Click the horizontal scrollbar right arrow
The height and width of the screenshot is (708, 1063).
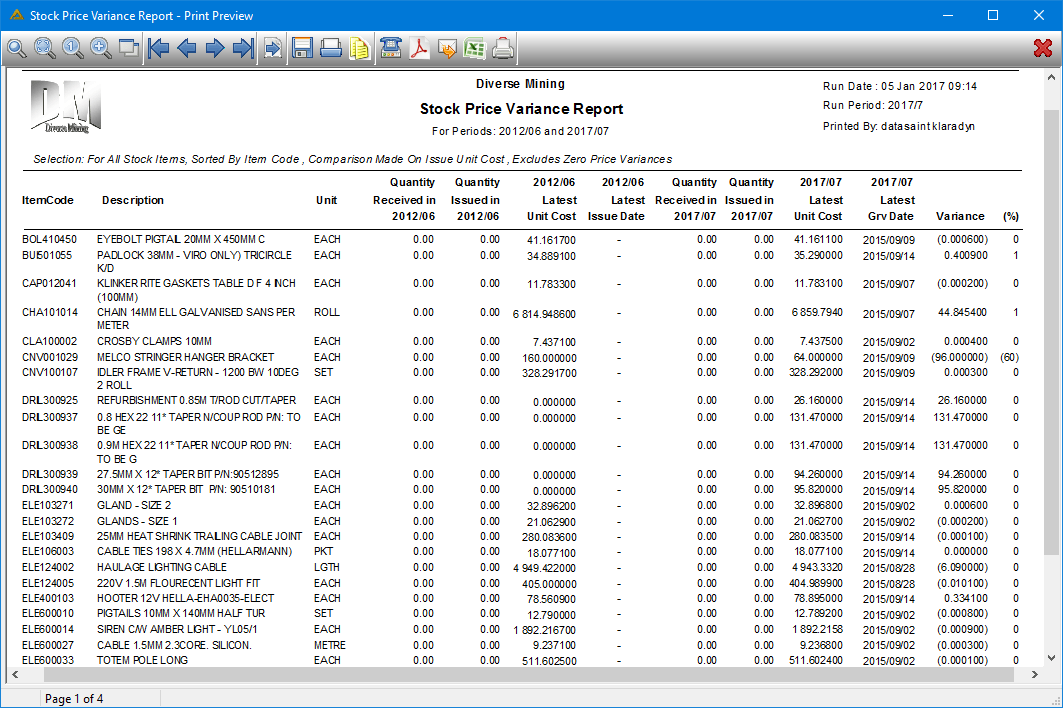coord(1035,675)
